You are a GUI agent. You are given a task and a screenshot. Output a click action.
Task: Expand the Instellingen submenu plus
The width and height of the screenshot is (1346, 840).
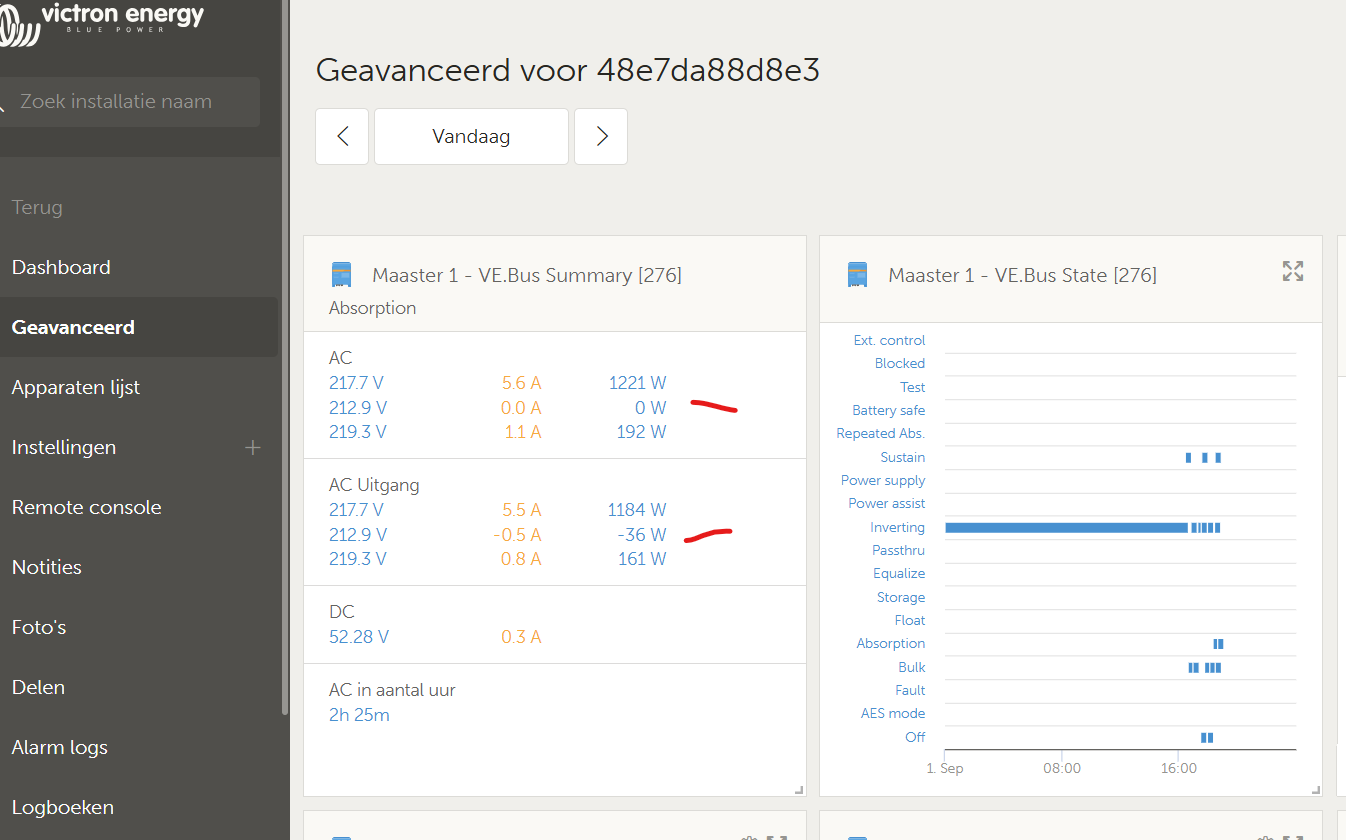click(x=253, y=447)
